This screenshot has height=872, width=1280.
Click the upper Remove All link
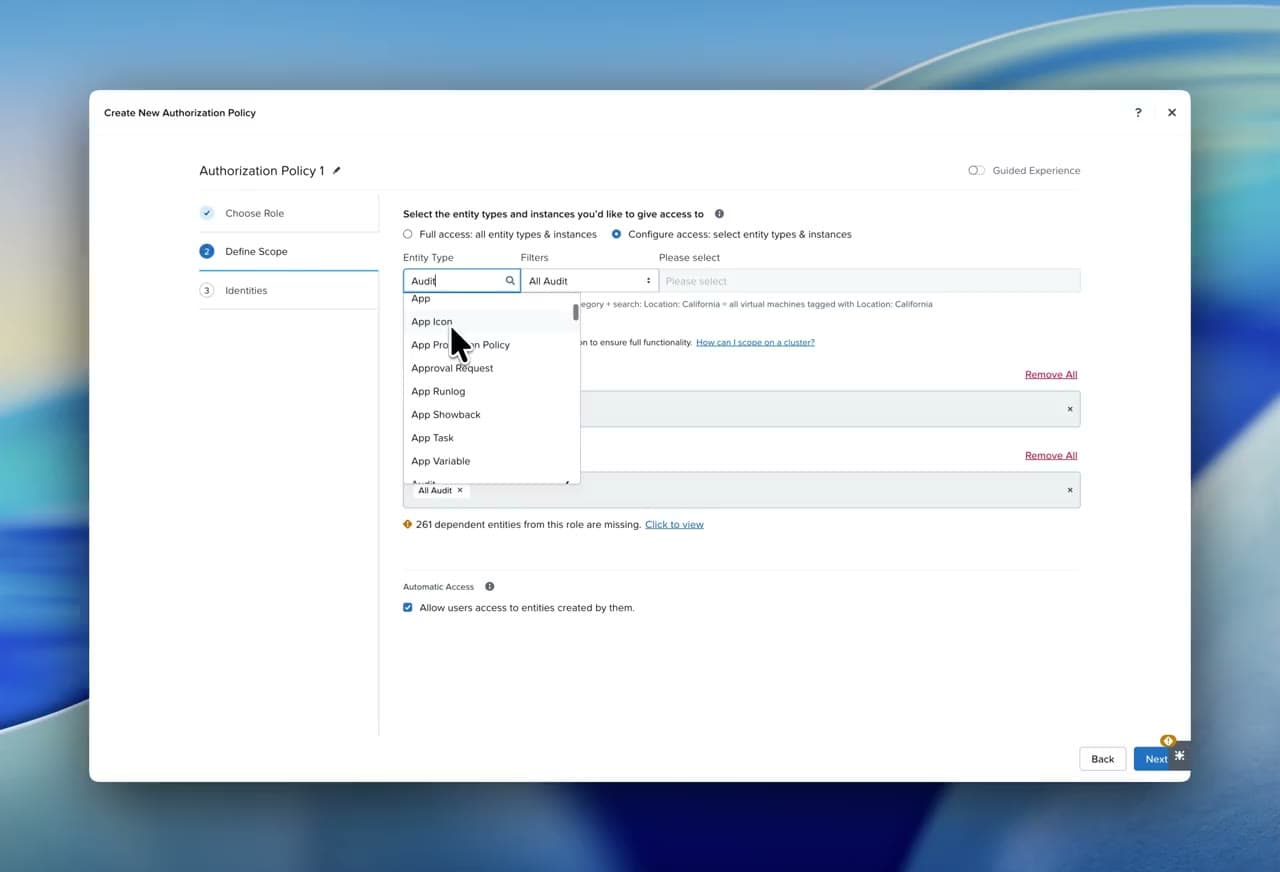point(1051,374)
